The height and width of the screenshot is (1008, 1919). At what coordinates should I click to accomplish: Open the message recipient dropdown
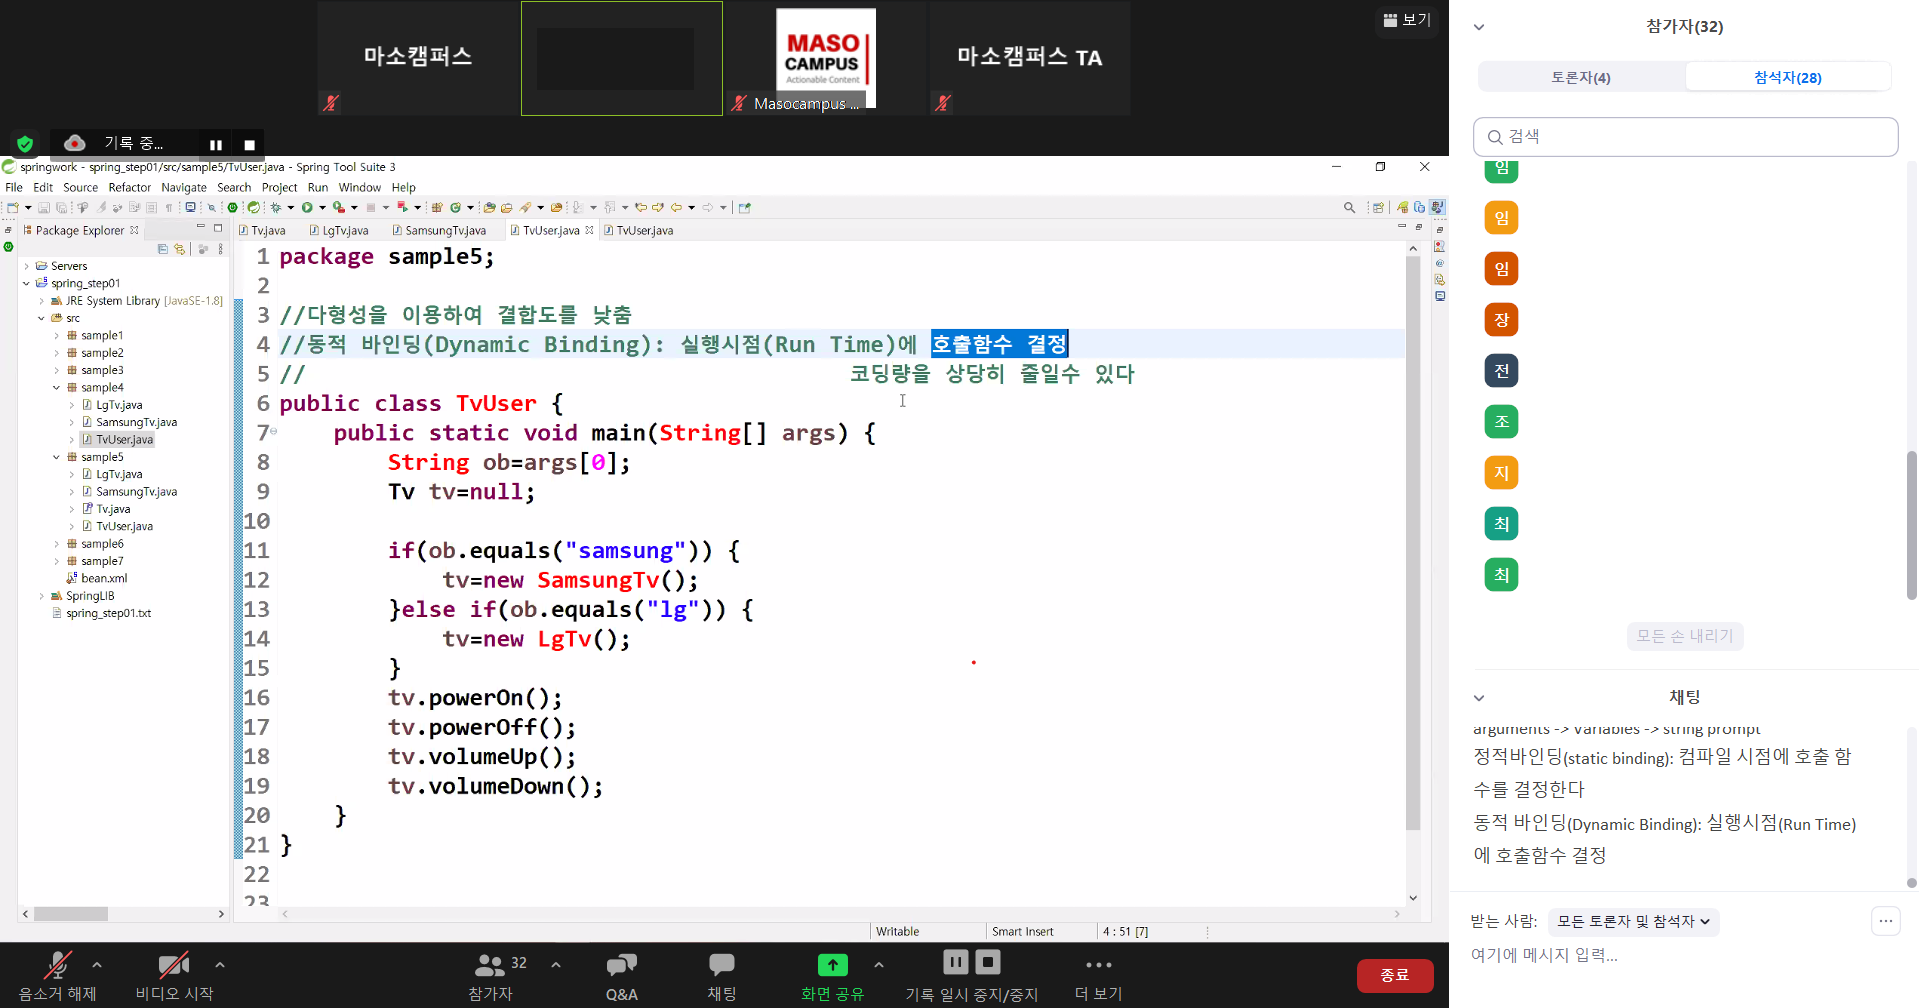coord(1633,922)
